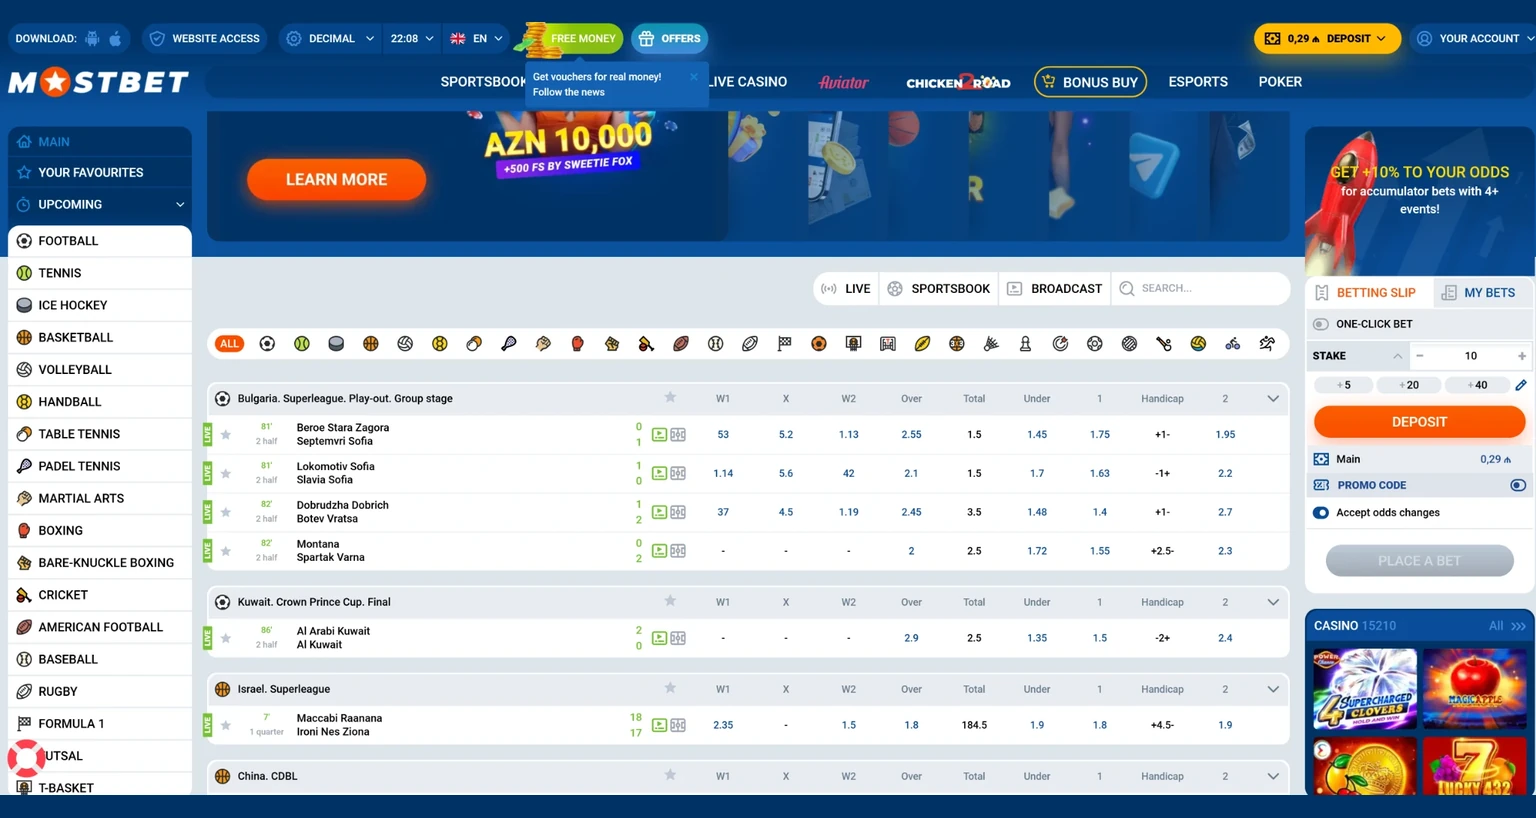Click the search magnifier icon
The width and height of the screenshot is (1536, 818).
coord(1127,289)
